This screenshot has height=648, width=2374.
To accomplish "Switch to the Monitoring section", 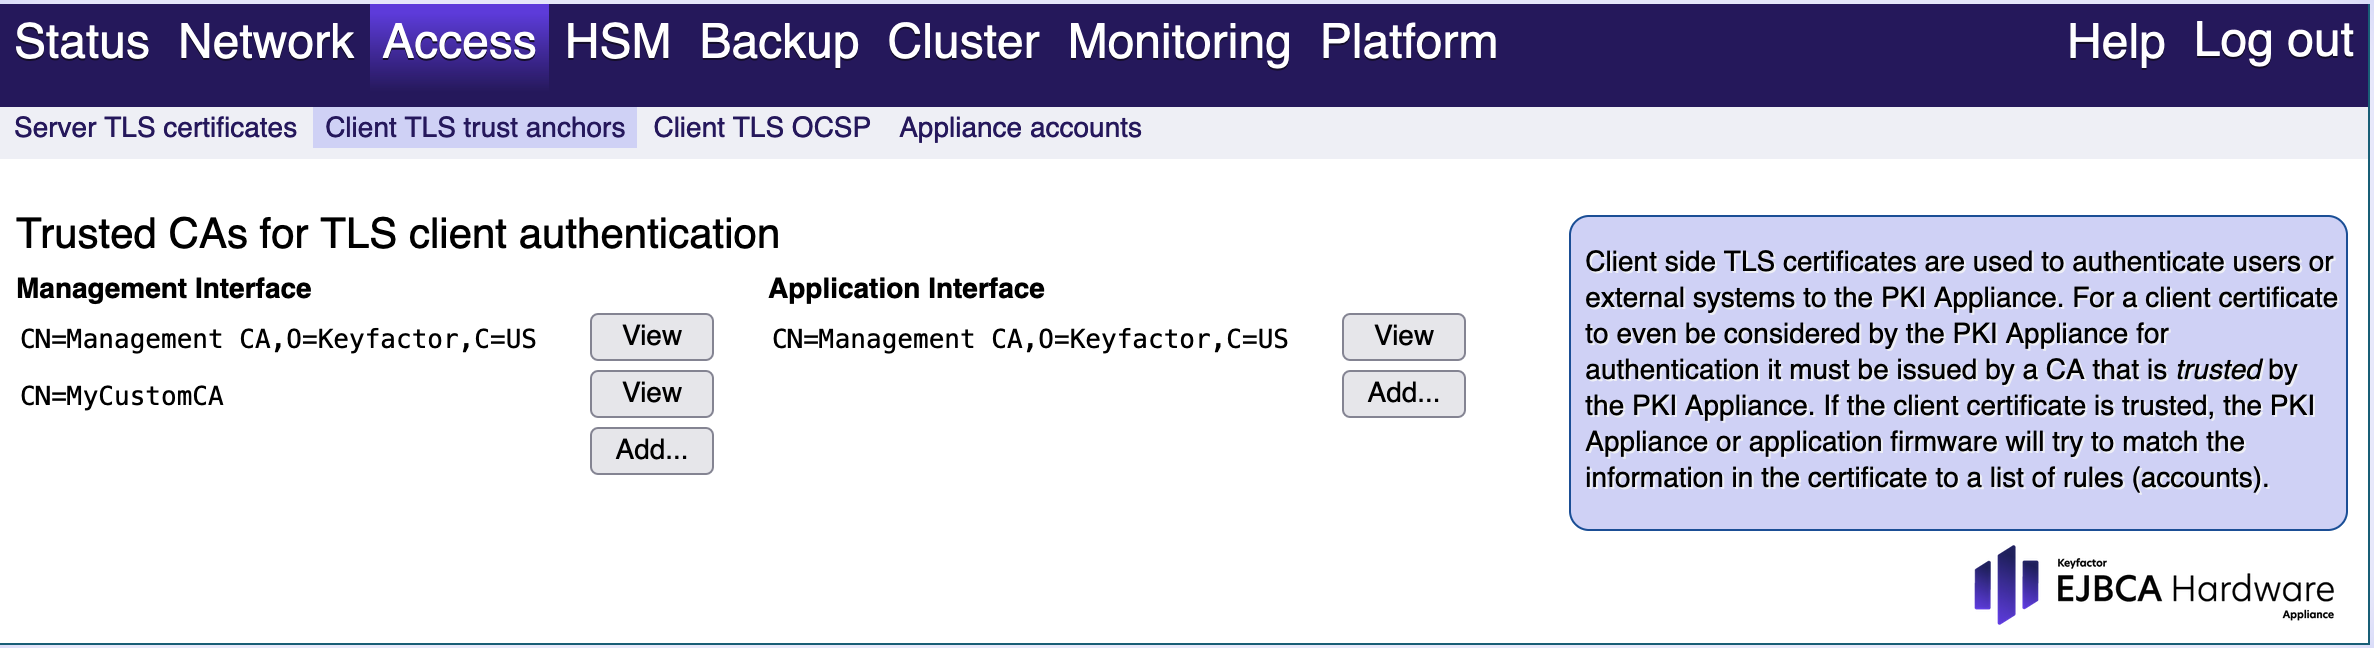I will [x=1179, y=42].
